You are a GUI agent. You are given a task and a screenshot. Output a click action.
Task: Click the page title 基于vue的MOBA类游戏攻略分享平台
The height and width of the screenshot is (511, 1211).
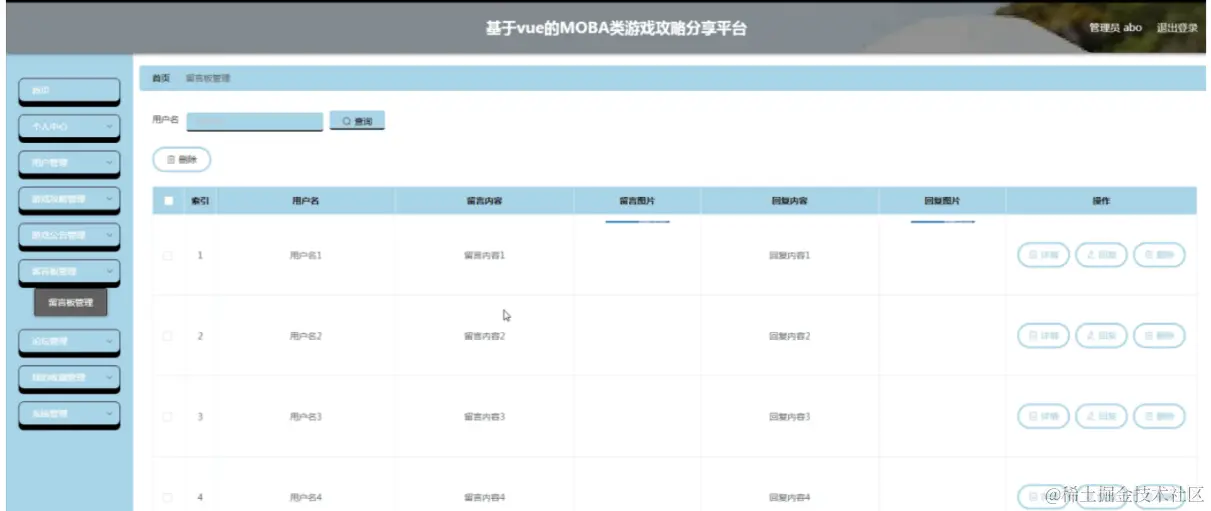click(616, 29)
